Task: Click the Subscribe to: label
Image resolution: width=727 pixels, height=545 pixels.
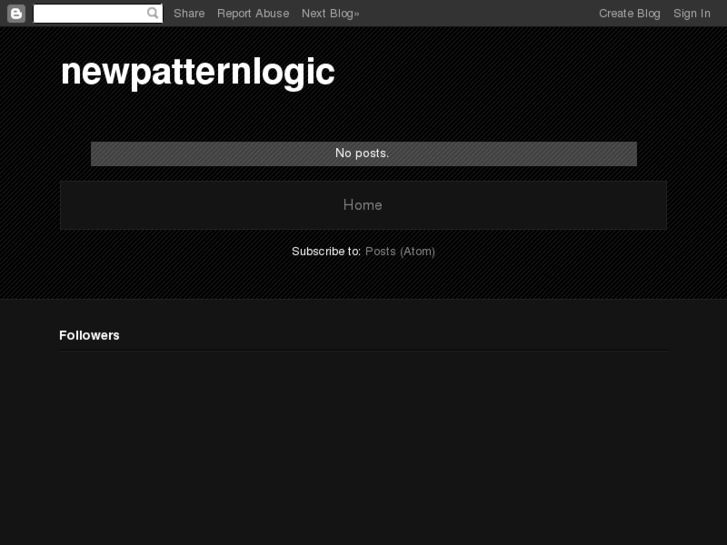Action: click(326, 251)
